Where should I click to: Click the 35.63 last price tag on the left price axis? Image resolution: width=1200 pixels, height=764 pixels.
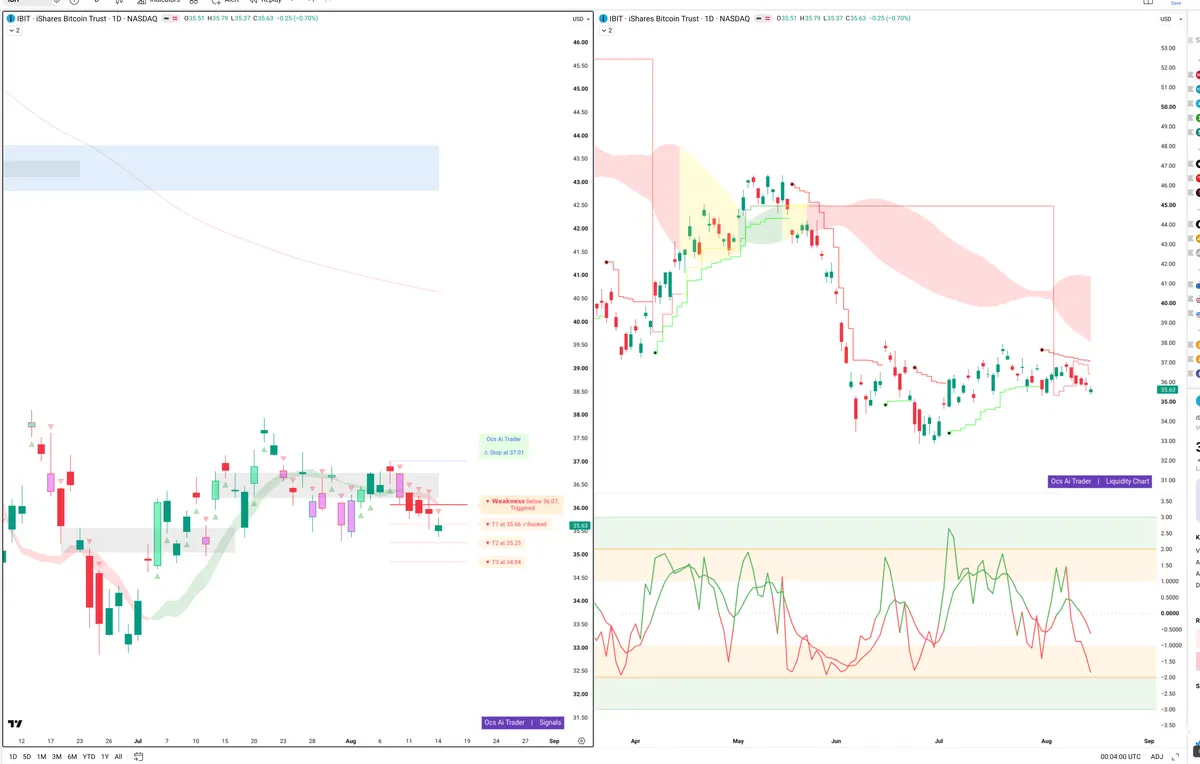581,525
